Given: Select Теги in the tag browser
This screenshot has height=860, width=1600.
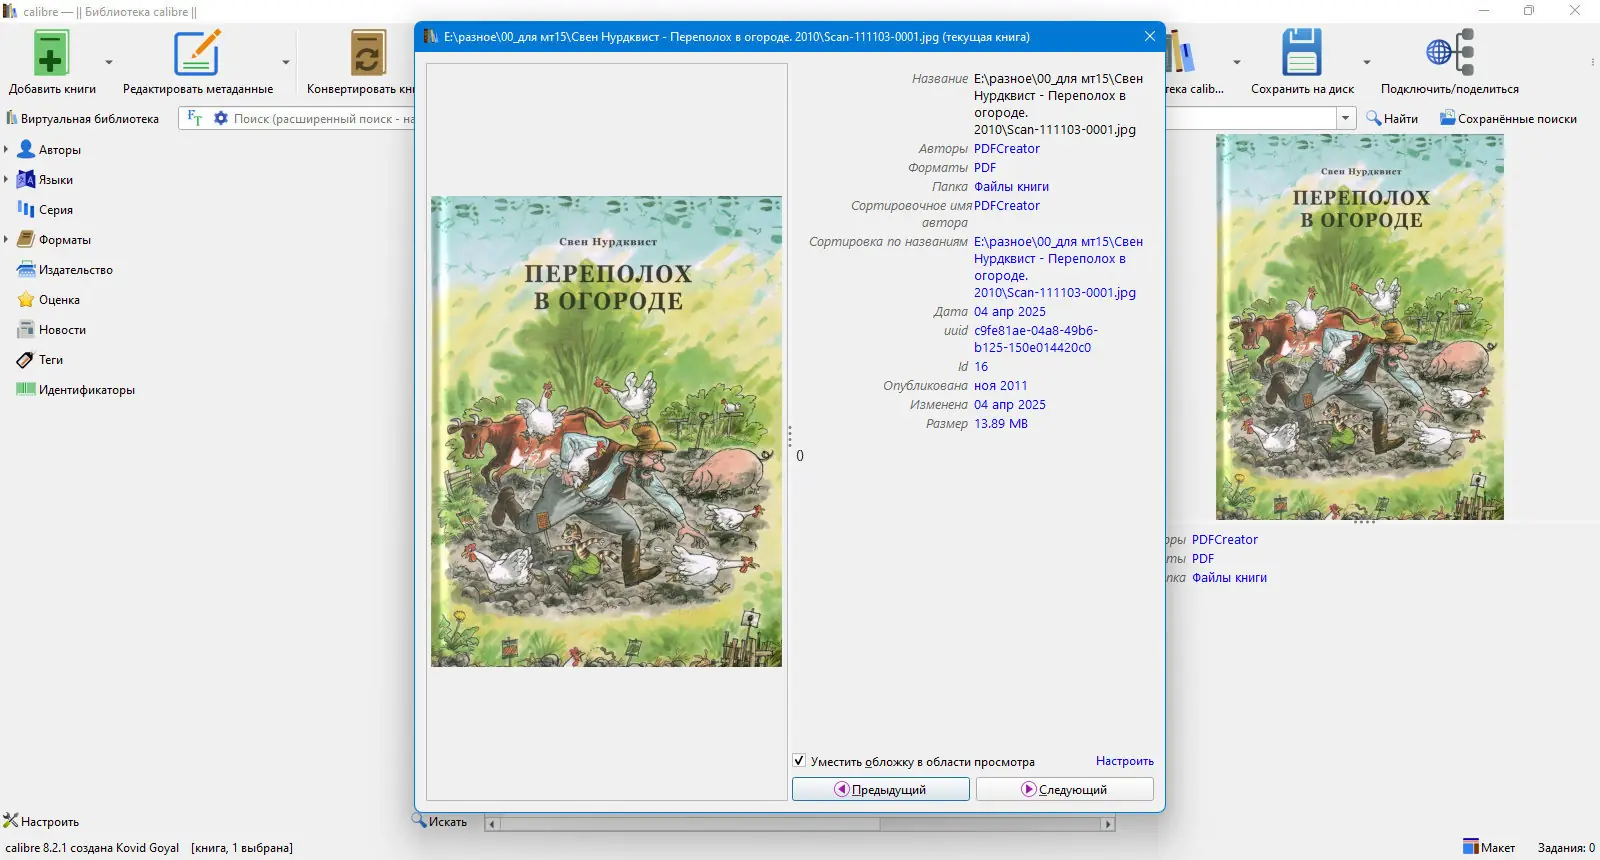Looking at the screenshot, I should (x=51, y=360).
